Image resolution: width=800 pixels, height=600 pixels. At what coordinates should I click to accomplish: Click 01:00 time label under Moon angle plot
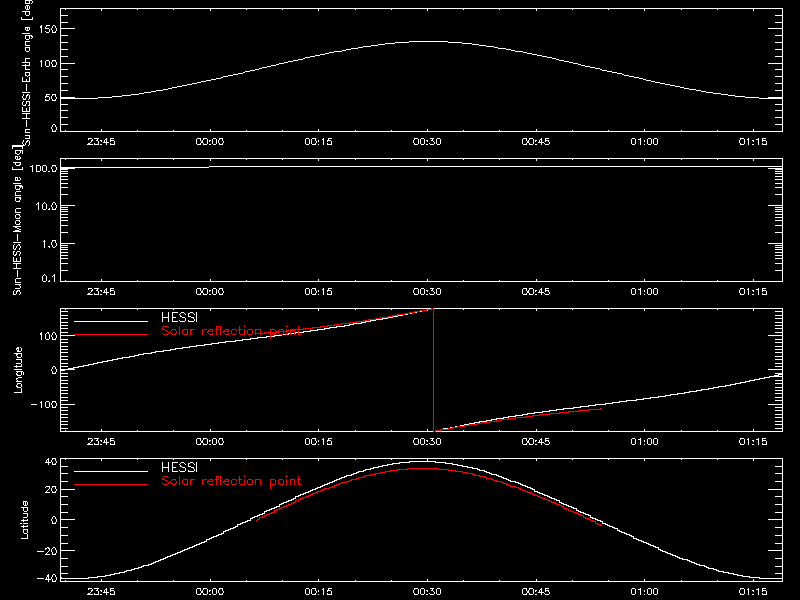point(644,292)
